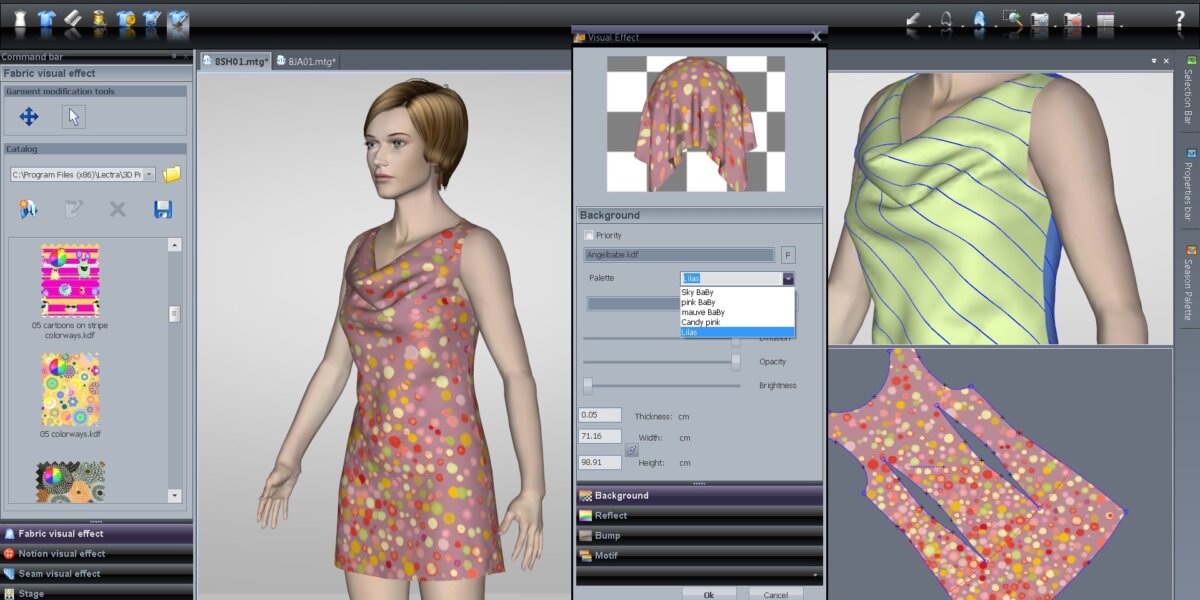Open the Notion visual effect panel

(62, 554)
